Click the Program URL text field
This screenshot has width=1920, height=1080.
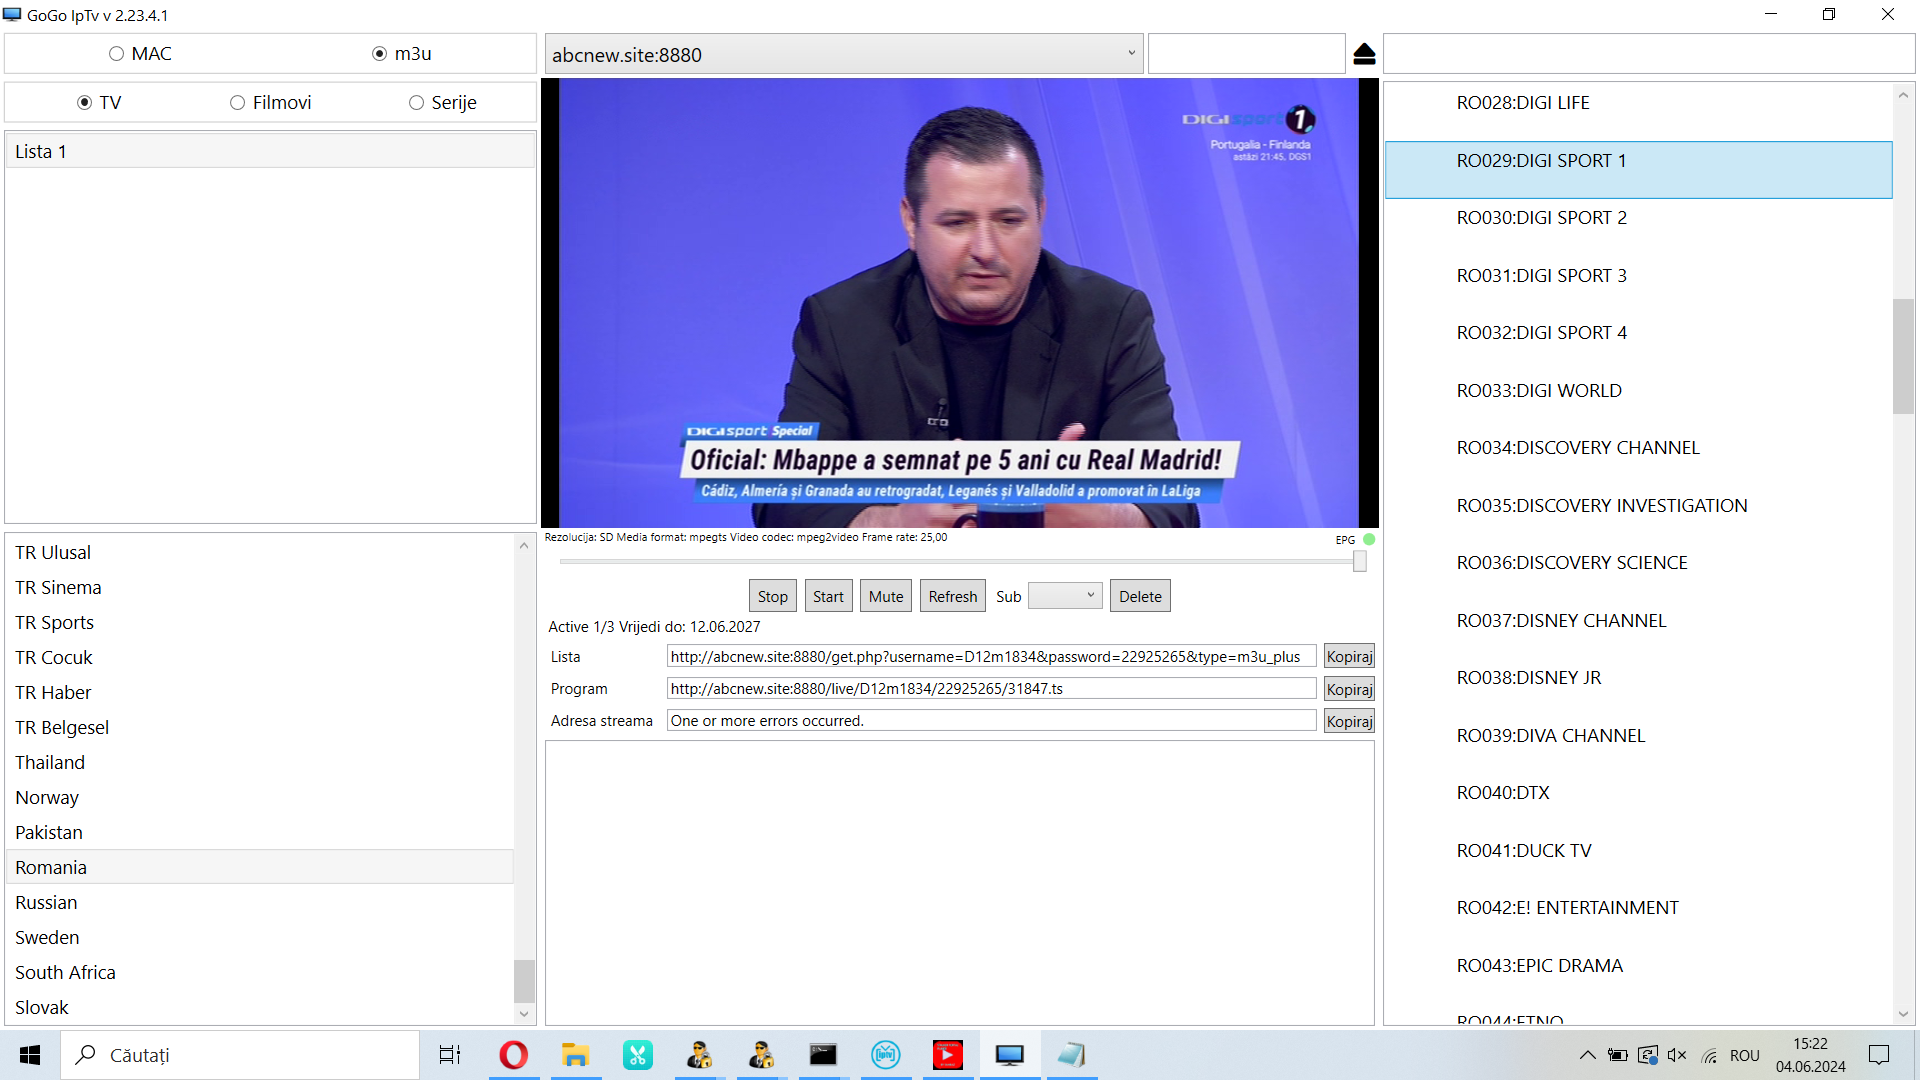point(991,689)
